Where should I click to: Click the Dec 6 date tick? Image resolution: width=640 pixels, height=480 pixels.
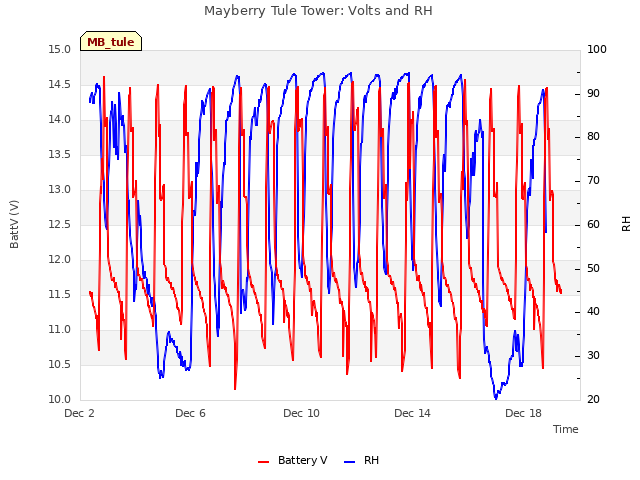coord(190,413)
